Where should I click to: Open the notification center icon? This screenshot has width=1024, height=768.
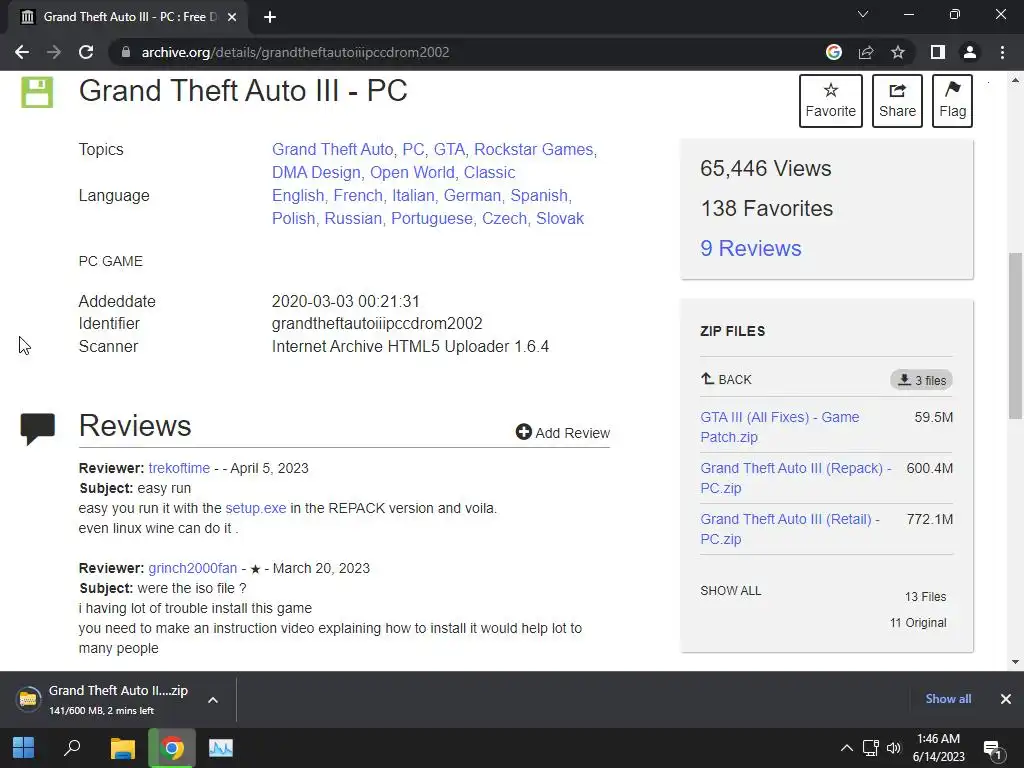993,749
